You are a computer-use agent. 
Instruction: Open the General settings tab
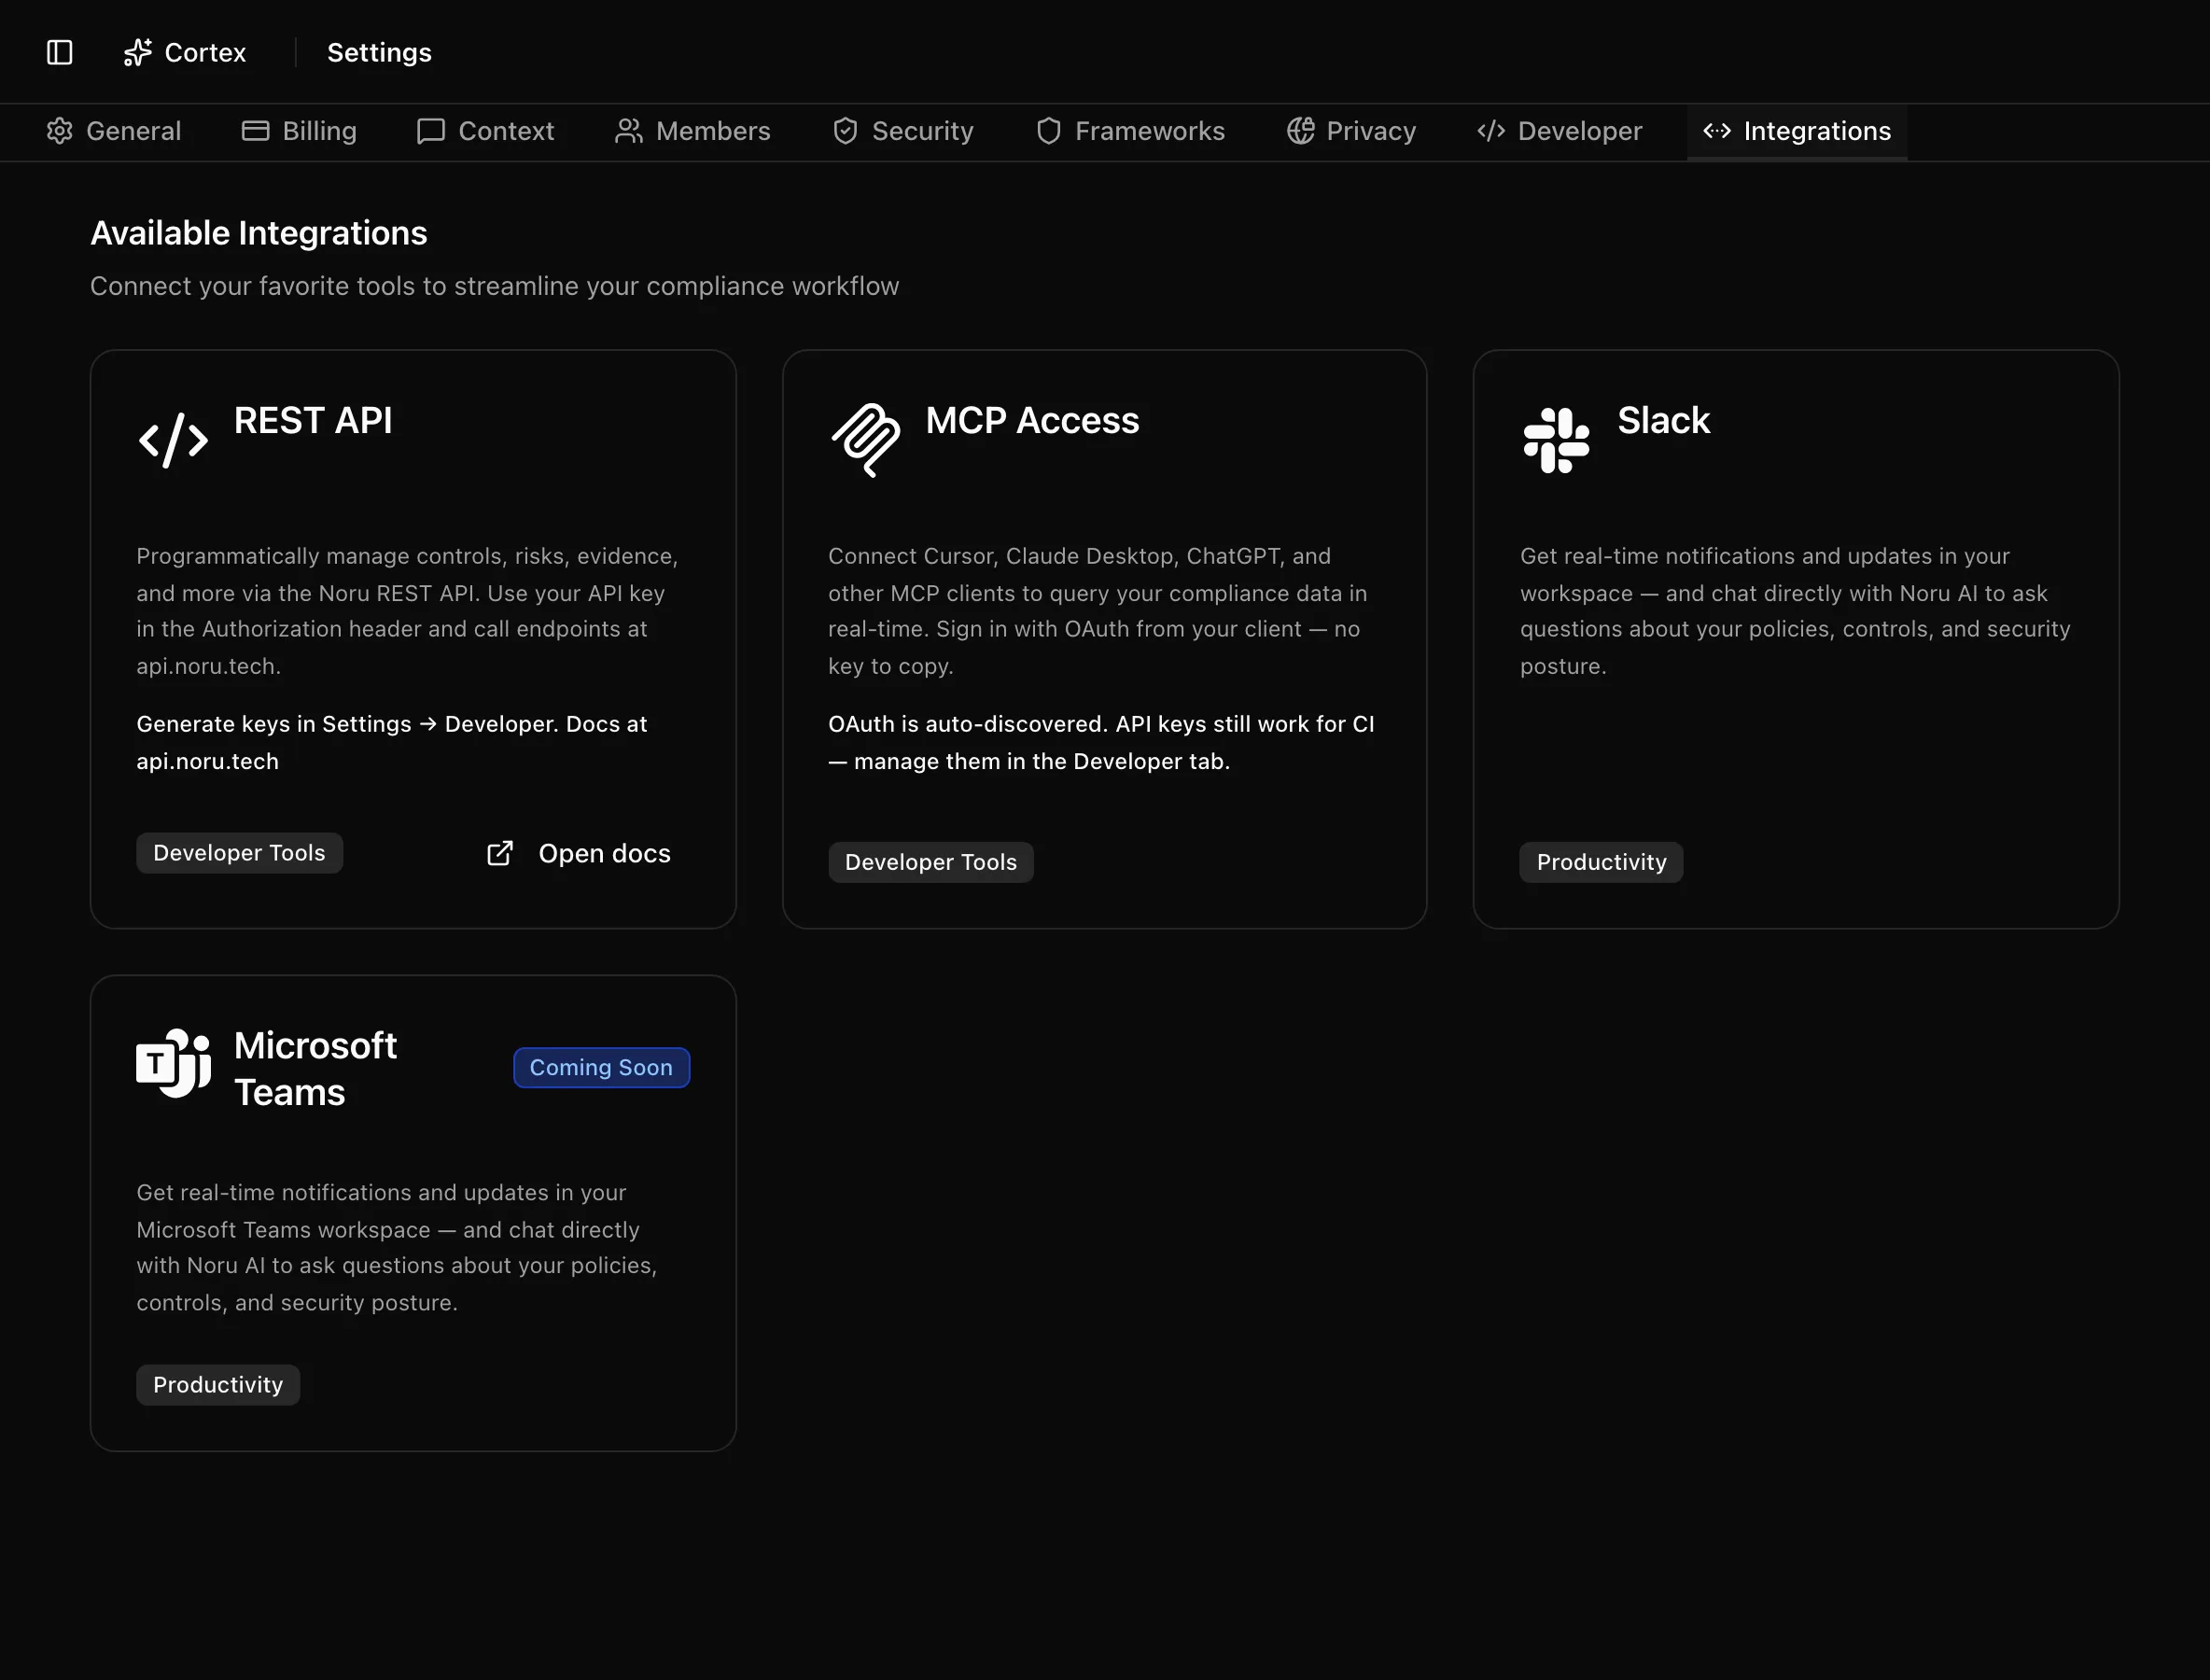114,131
